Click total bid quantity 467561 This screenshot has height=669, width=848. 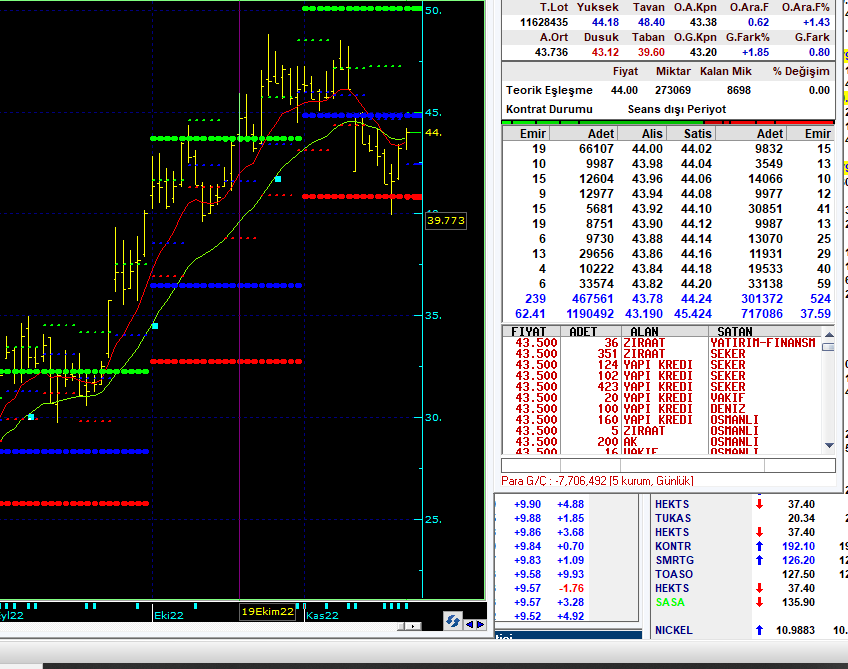click(x=593, y=299)
